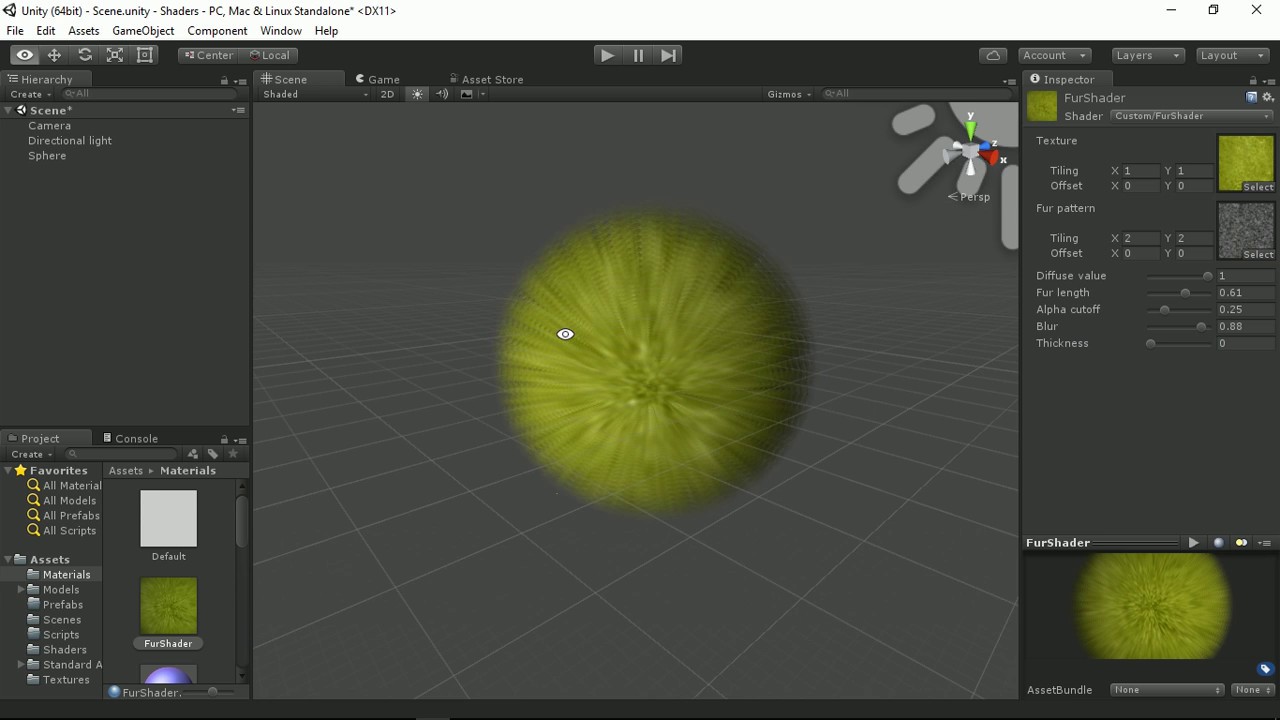The height and width of the screenshot is (720, 1280).
Task: Open Hierarchy panel options menu
Action: point(241,80)
